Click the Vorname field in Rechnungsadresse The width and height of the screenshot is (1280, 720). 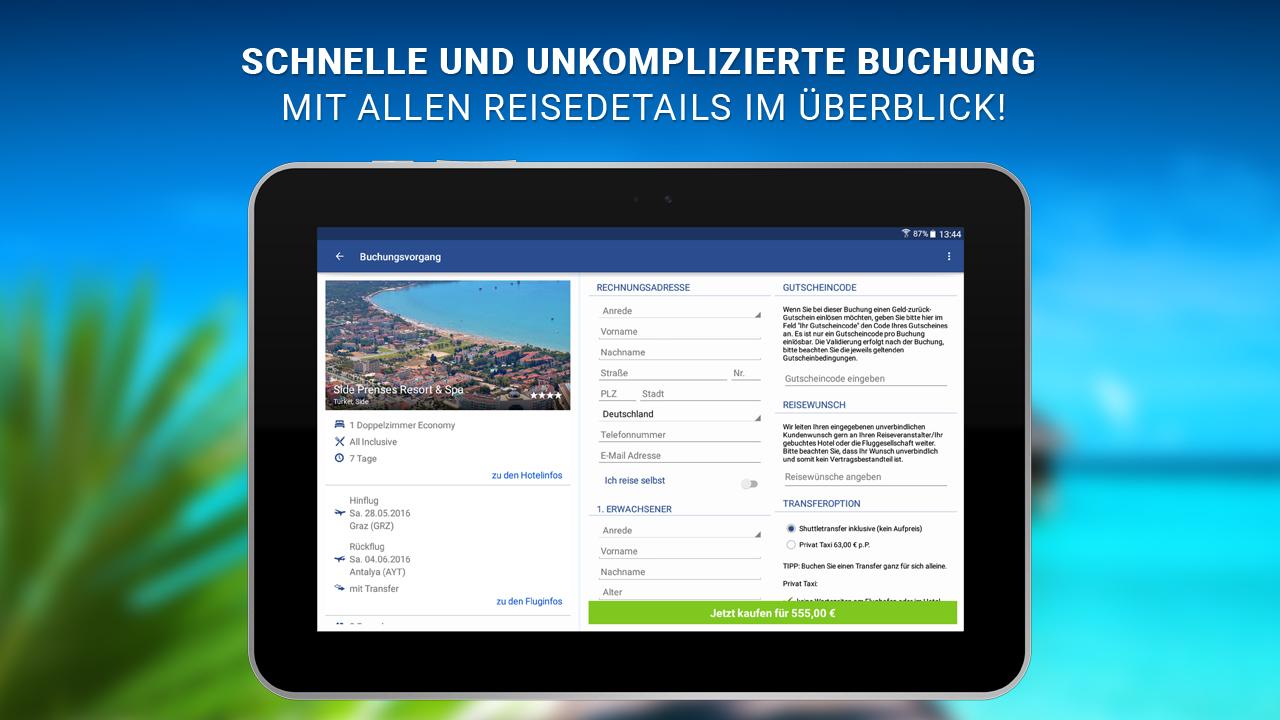[x=680, y=332]
